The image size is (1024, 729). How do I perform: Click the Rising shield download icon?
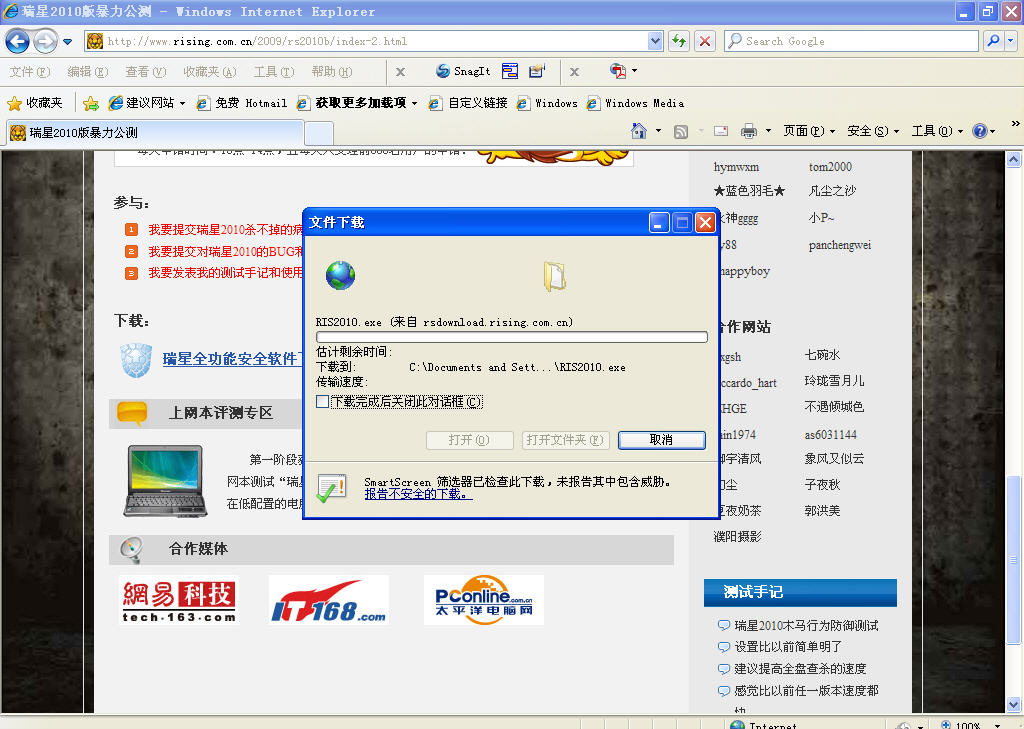pos(136,360)
